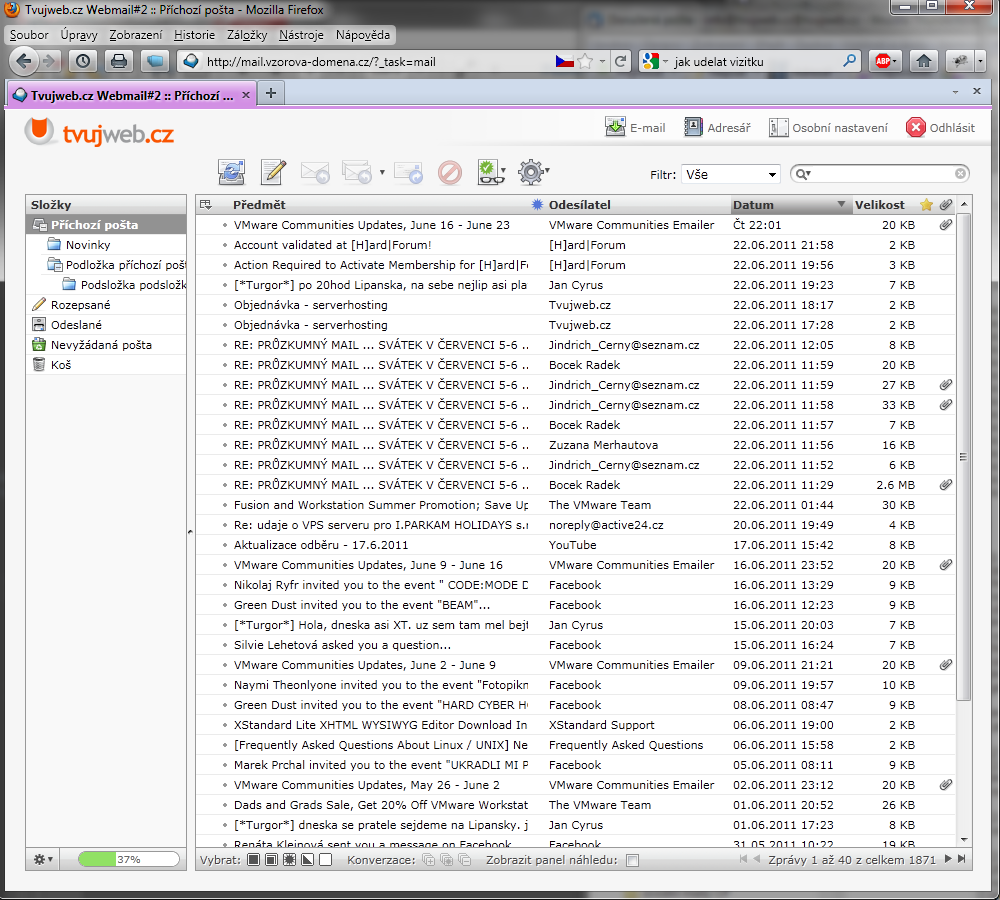Open the Nástroje menu
The image size is (1000, 900).
(301, 35)
